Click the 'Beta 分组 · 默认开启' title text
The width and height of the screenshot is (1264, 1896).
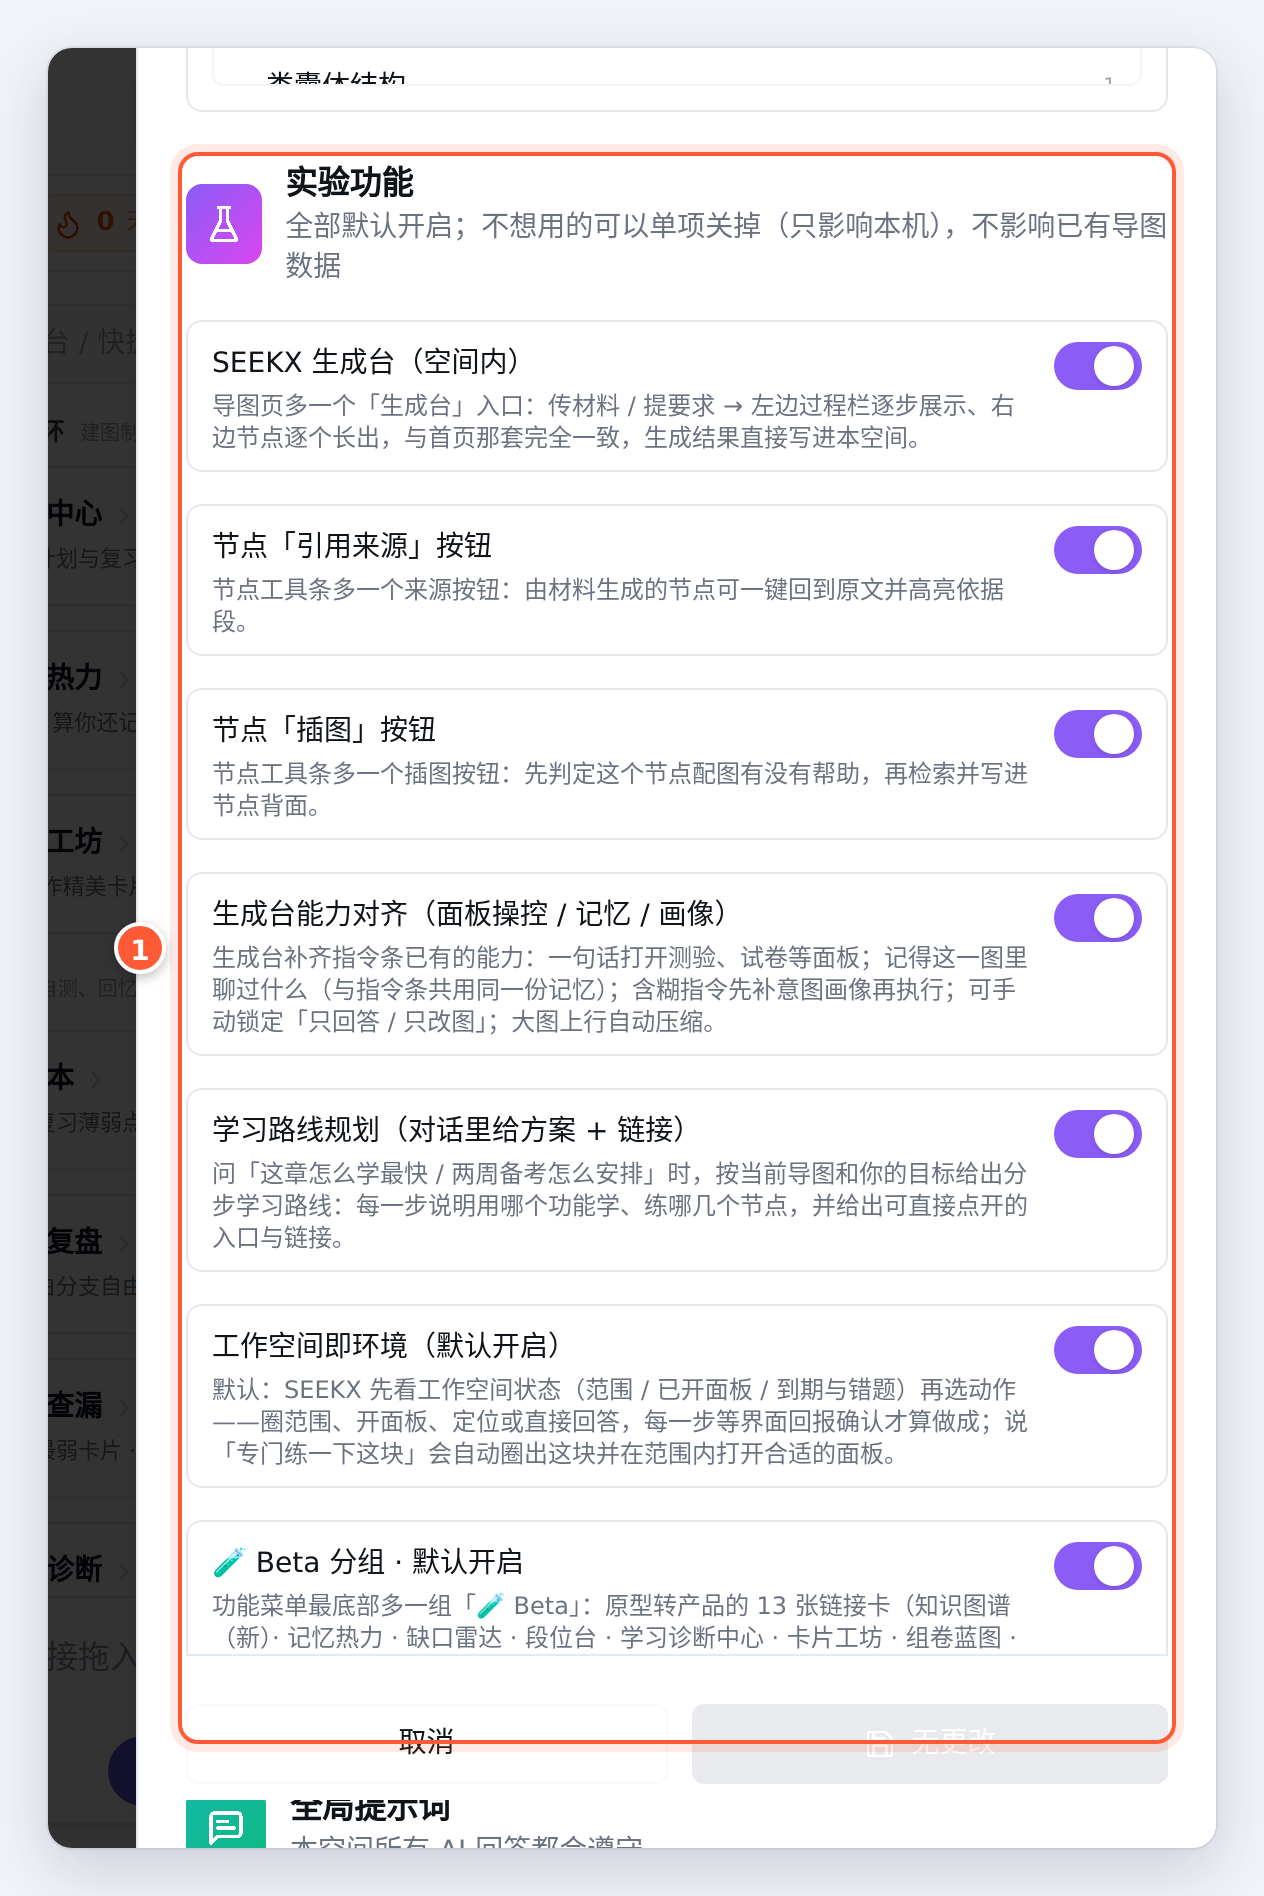coord(390,1561)
